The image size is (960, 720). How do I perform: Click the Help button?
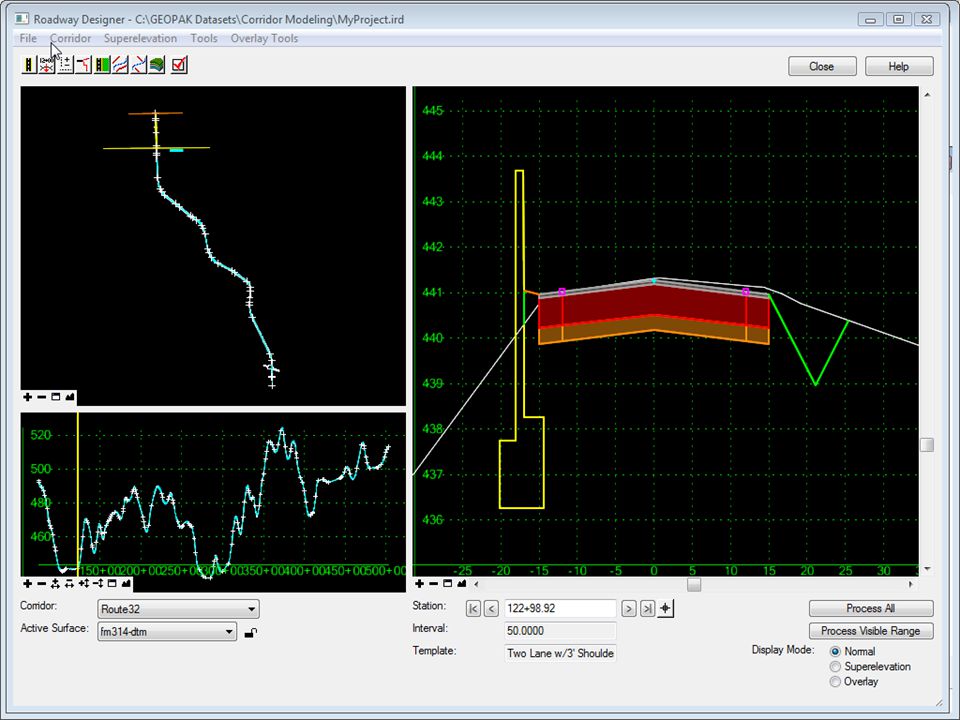899,66
